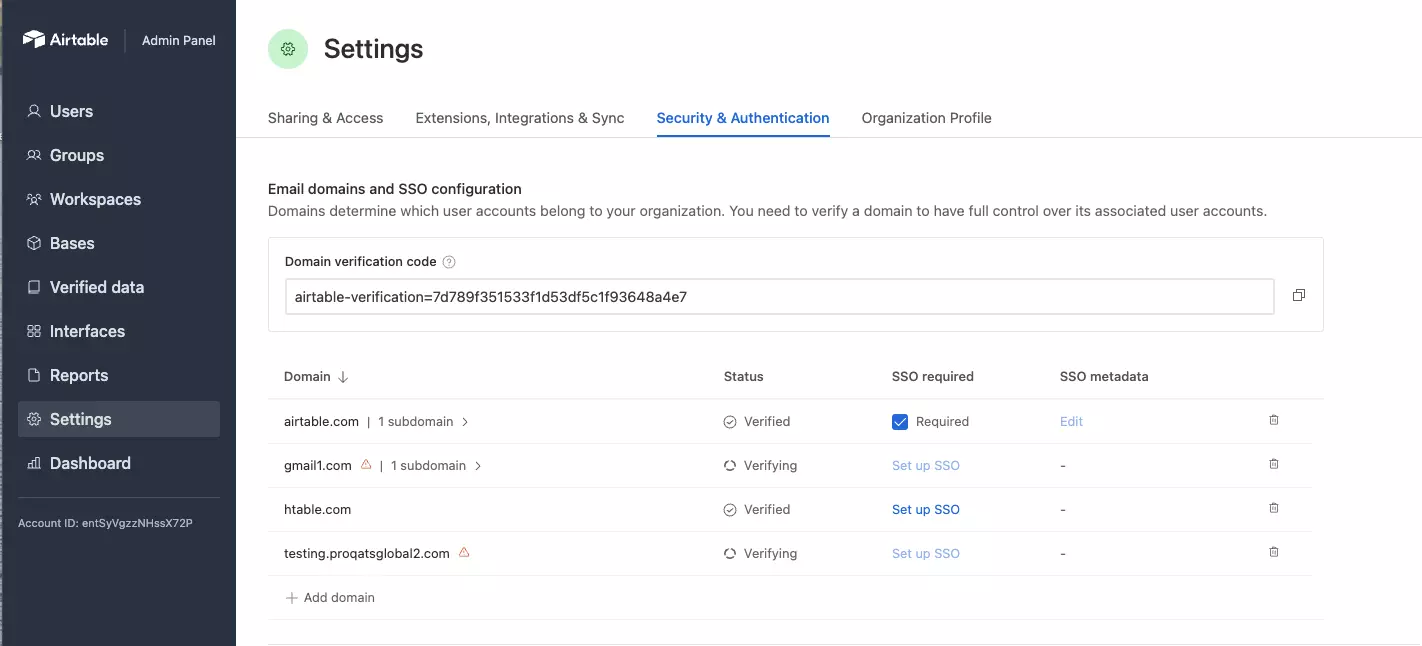This screenshot has height=646, width=1422.
Task: Expand gmail1.com subdomain chevron
Action: (x=478, y=466)
